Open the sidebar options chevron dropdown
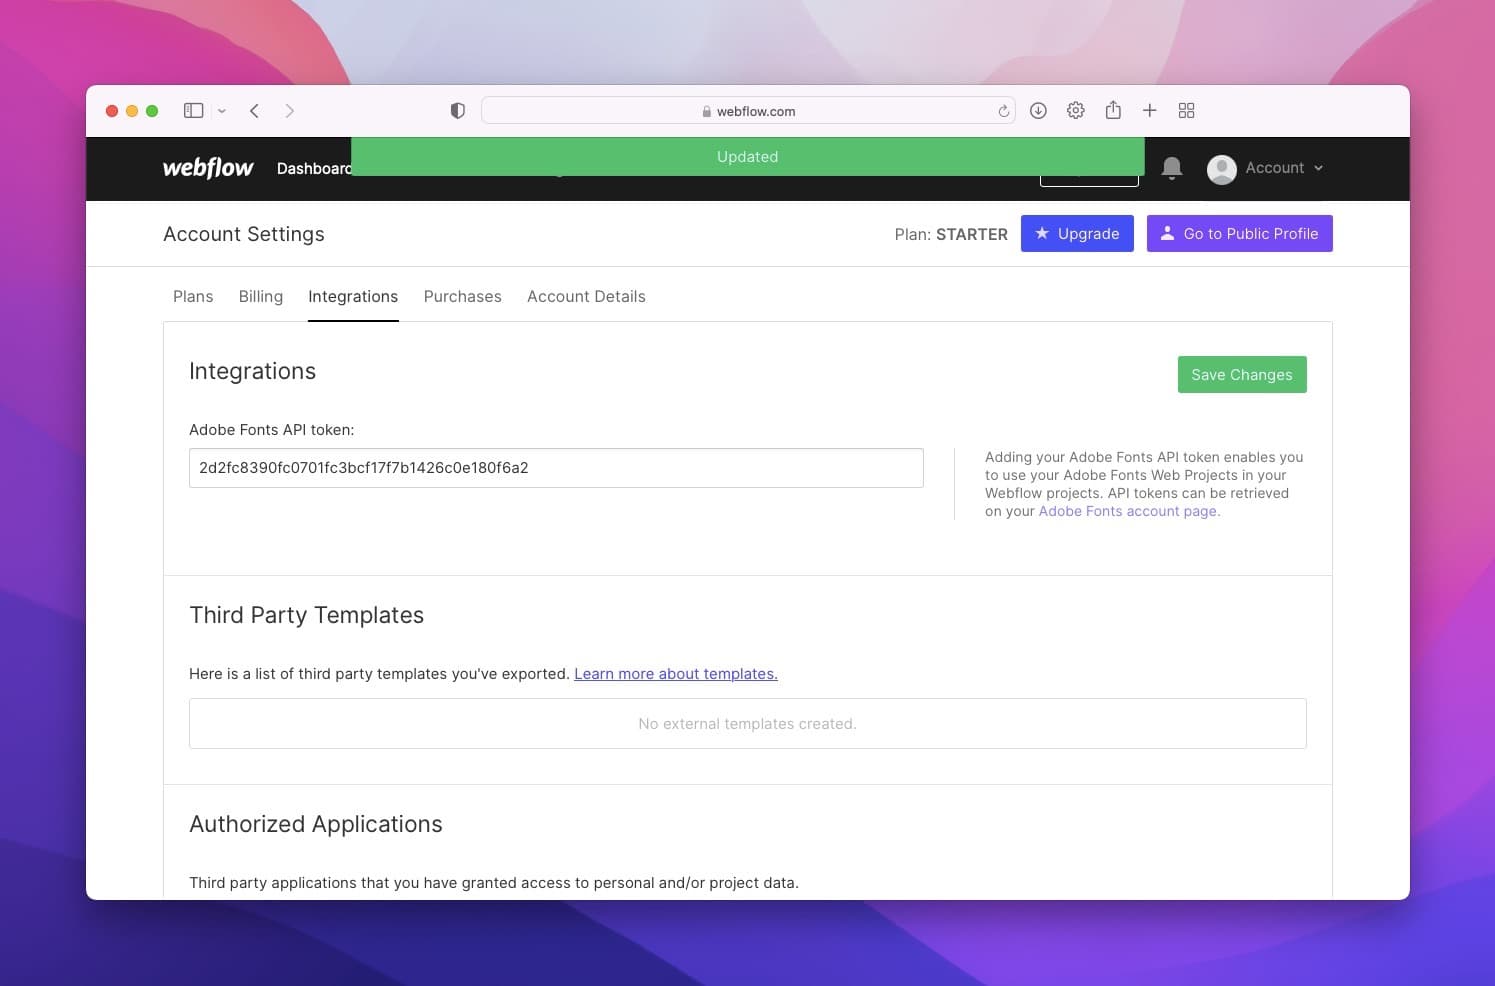The height and width of the screenshot is (986, 1495). tap(222, 111)
